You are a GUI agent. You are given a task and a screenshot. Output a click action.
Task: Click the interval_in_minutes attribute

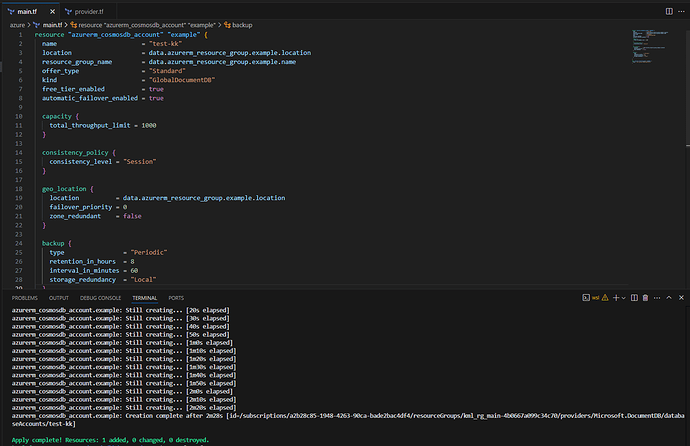click(x=84, y=271)
